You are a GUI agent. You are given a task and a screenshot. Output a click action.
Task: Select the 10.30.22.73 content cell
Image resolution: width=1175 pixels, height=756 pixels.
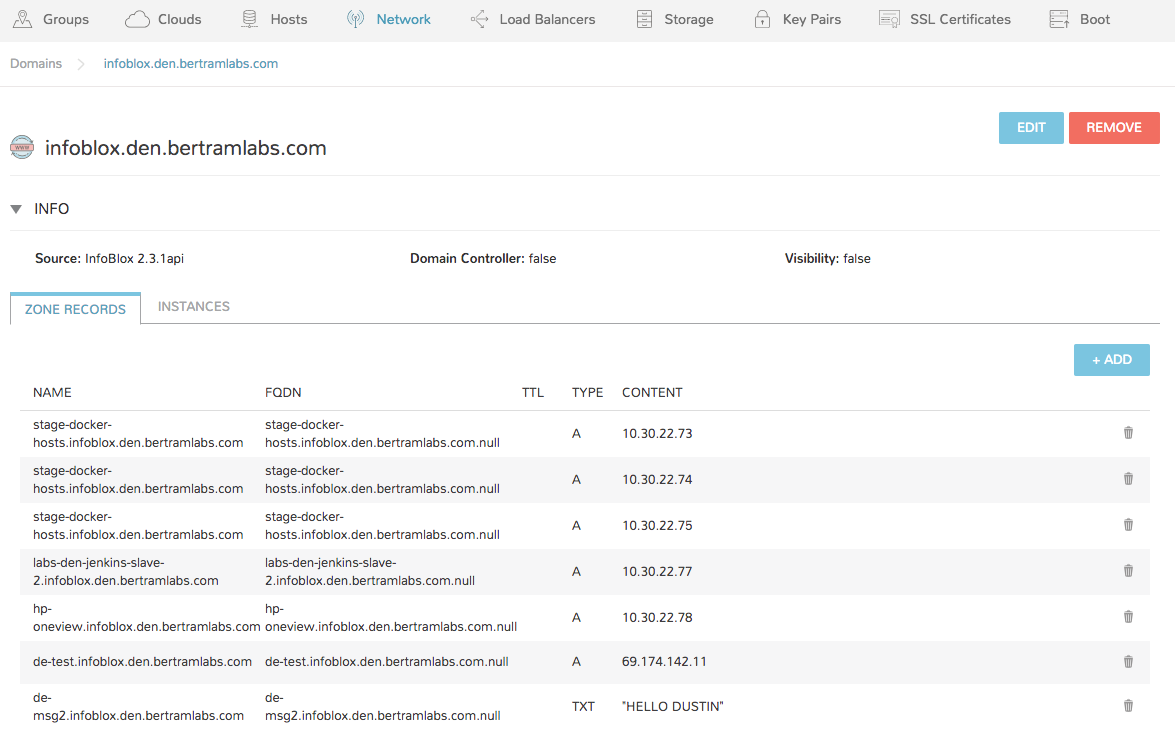(x=657, y=434)
